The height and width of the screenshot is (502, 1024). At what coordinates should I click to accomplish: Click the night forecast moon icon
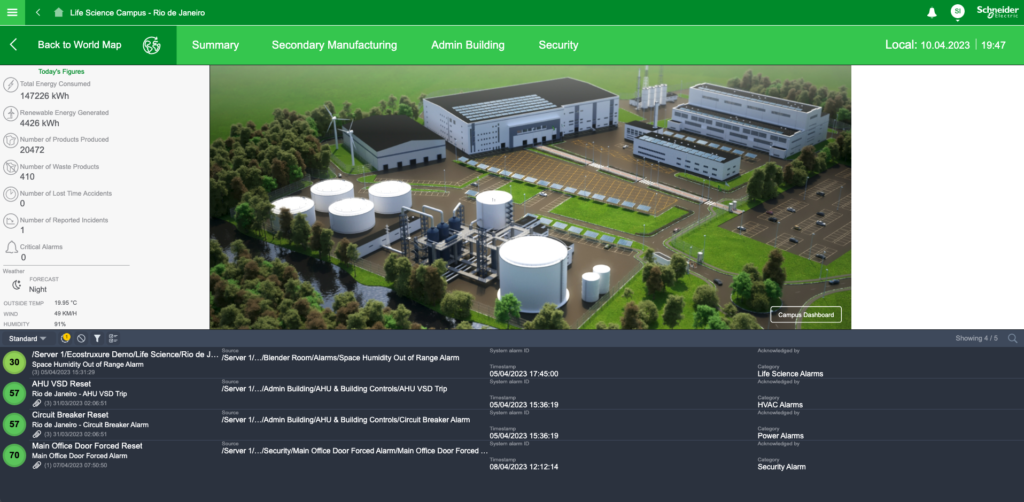click(17, 285)
